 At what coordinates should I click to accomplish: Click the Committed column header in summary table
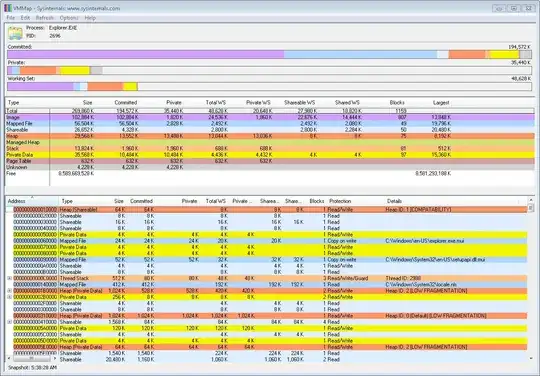[125, 103]
